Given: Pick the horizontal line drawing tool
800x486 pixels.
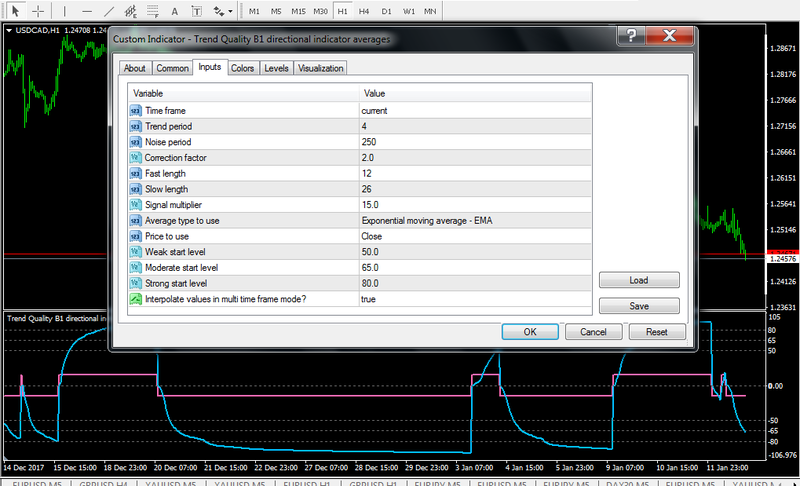Looking at the screenshot, I should (87, 10).
